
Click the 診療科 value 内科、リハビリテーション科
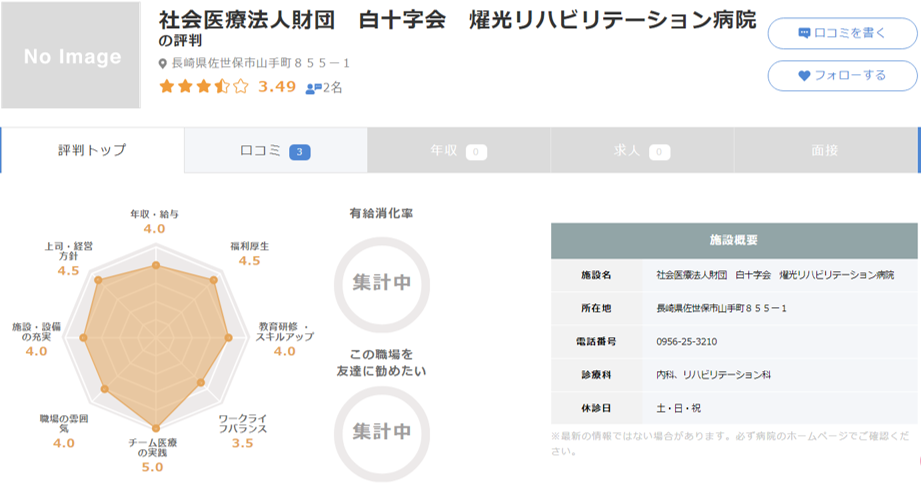714,375
